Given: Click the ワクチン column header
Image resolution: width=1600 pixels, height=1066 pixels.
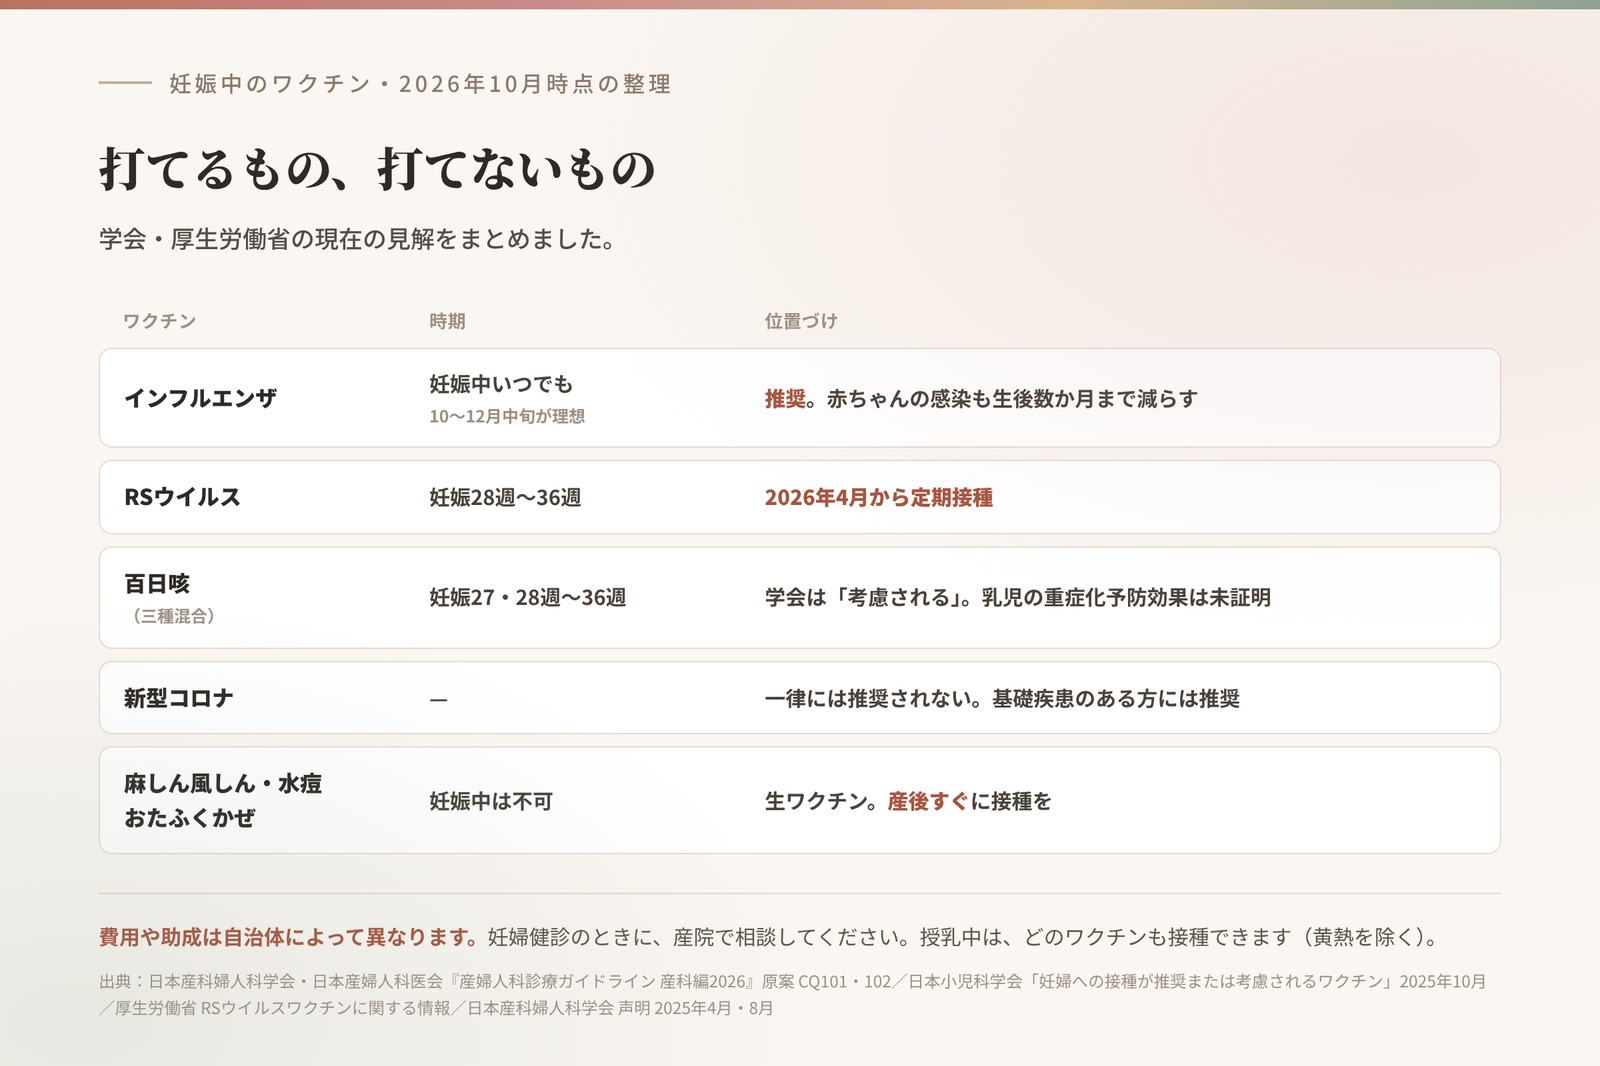Looking at the screenshot, I should 160,321.
